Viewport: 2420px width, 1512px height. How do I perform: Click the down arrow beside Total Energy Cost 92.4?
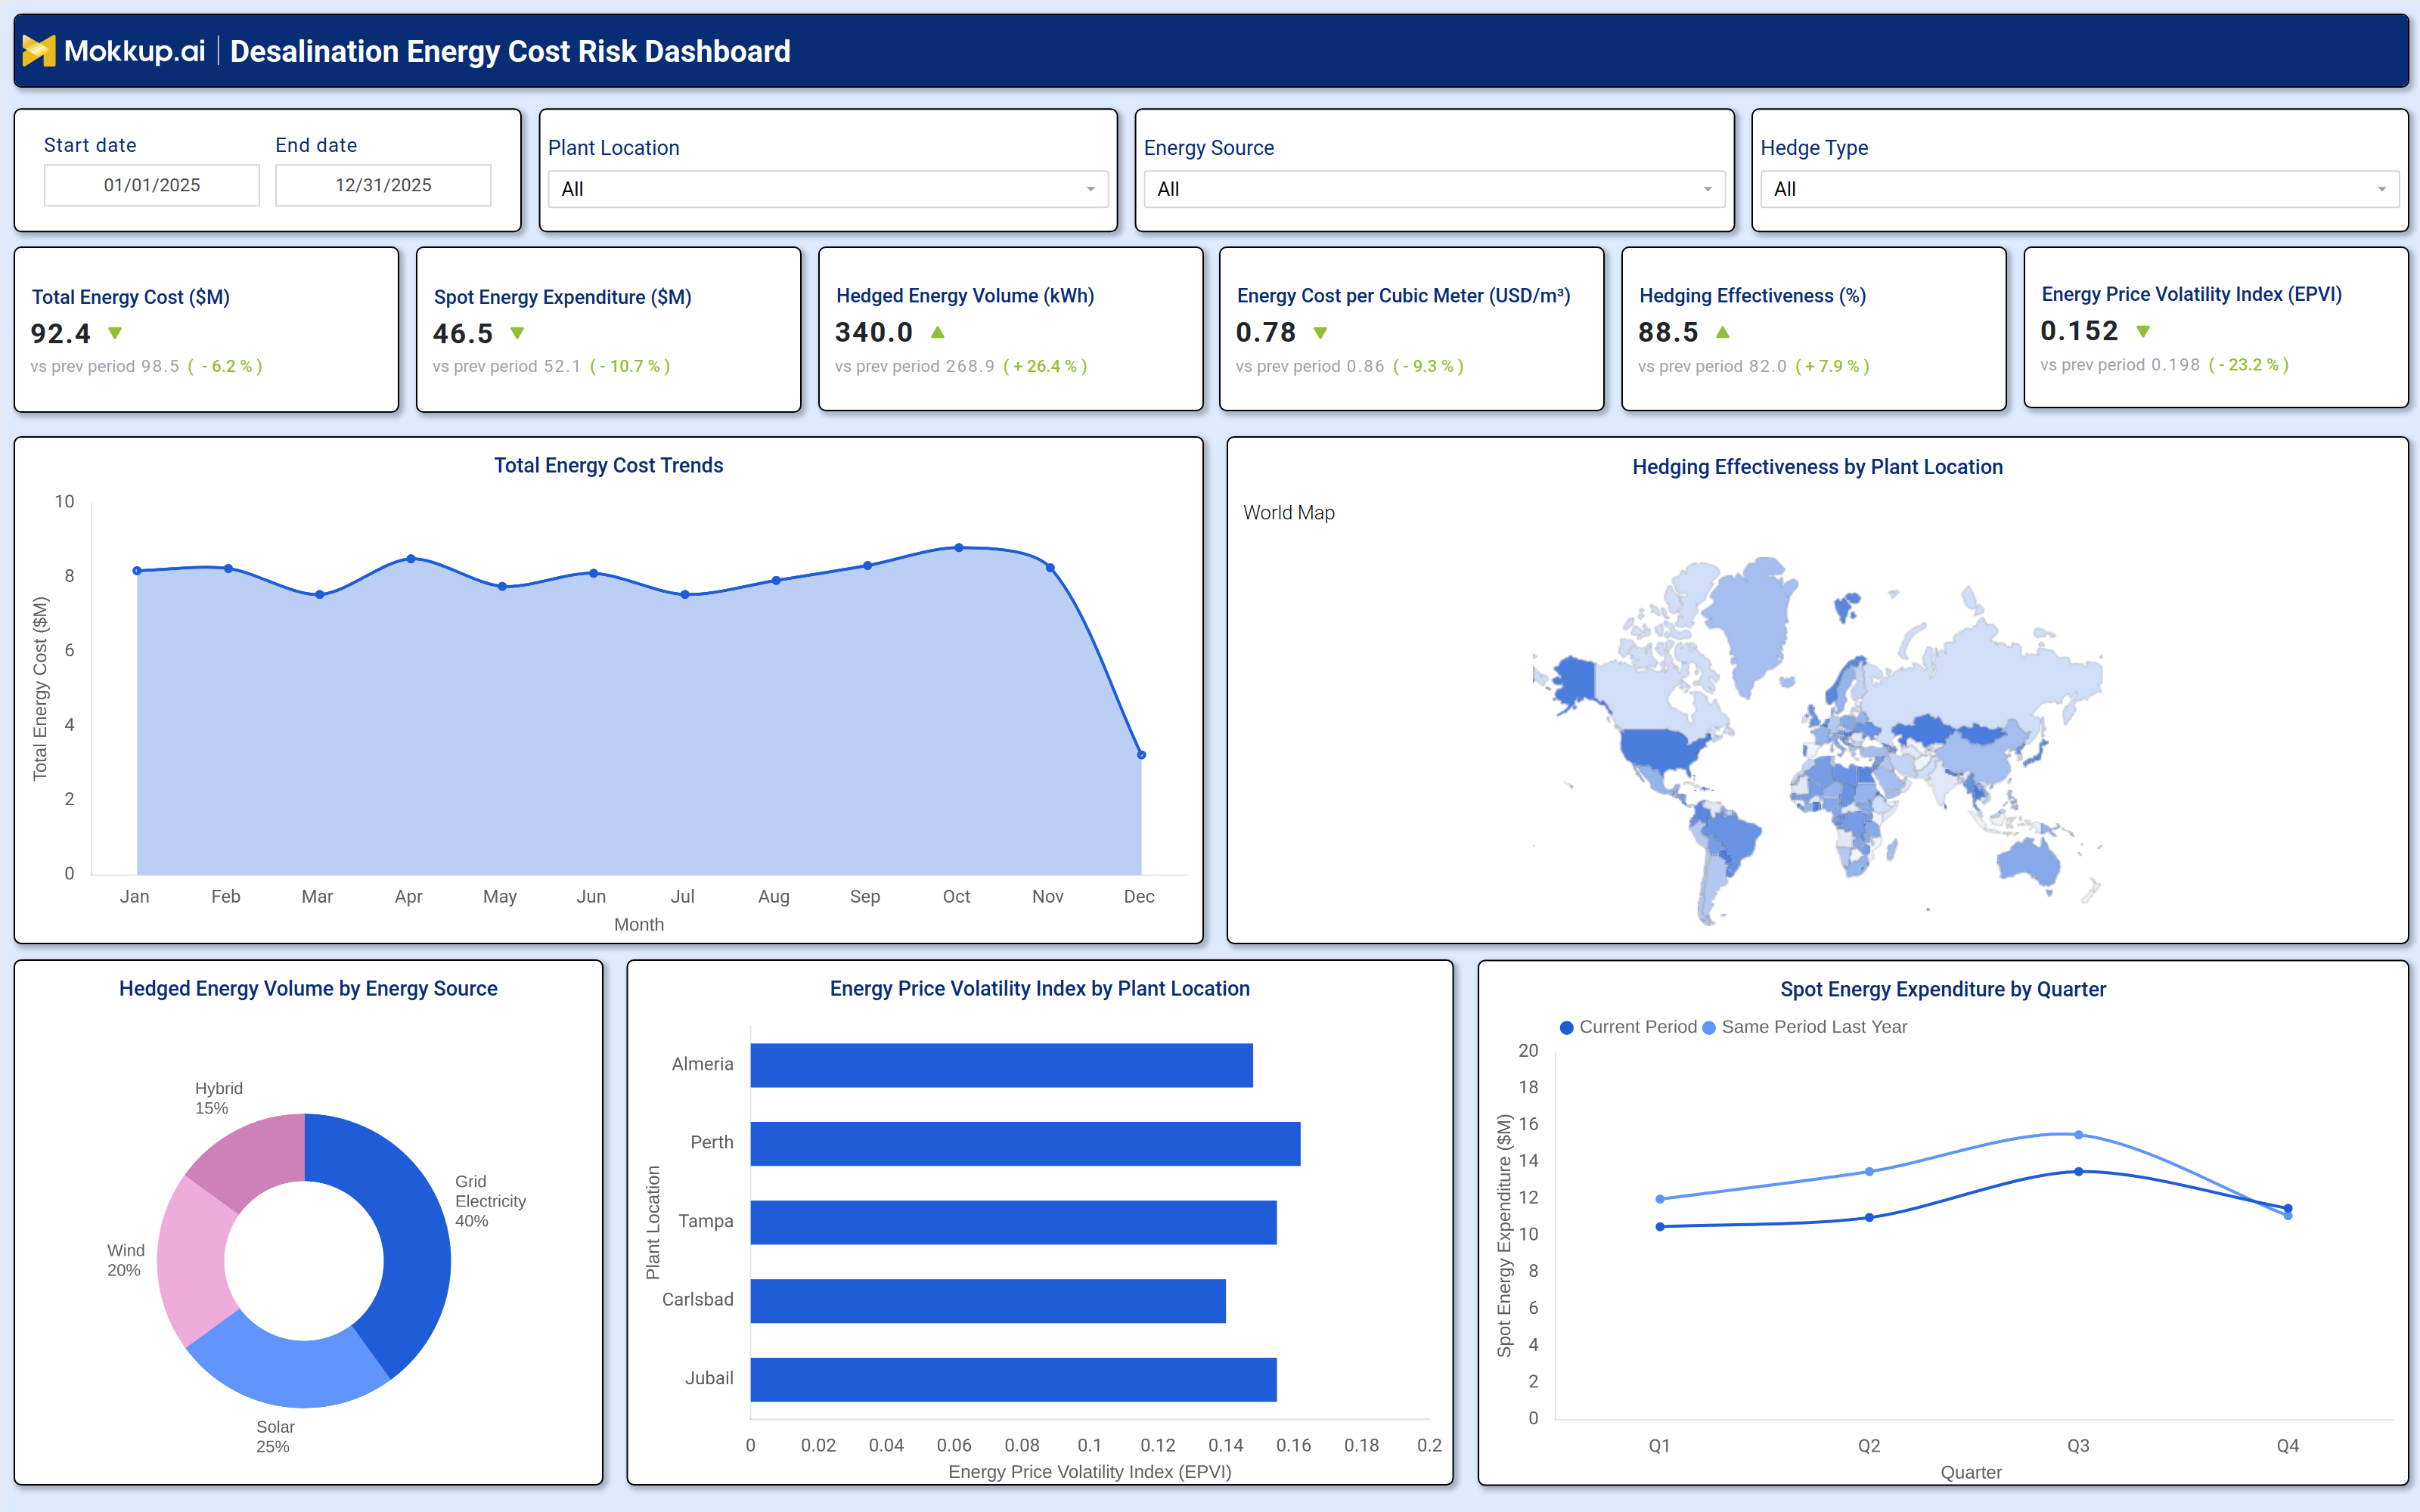pyautogui.click(x=115, y=333)
